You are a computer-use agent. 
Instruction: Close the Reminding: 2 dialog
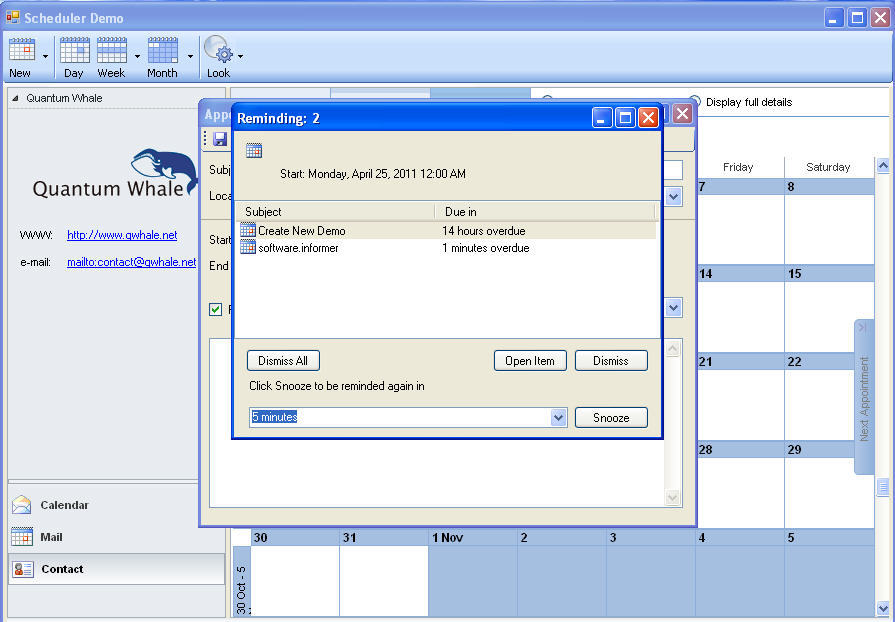648,118
